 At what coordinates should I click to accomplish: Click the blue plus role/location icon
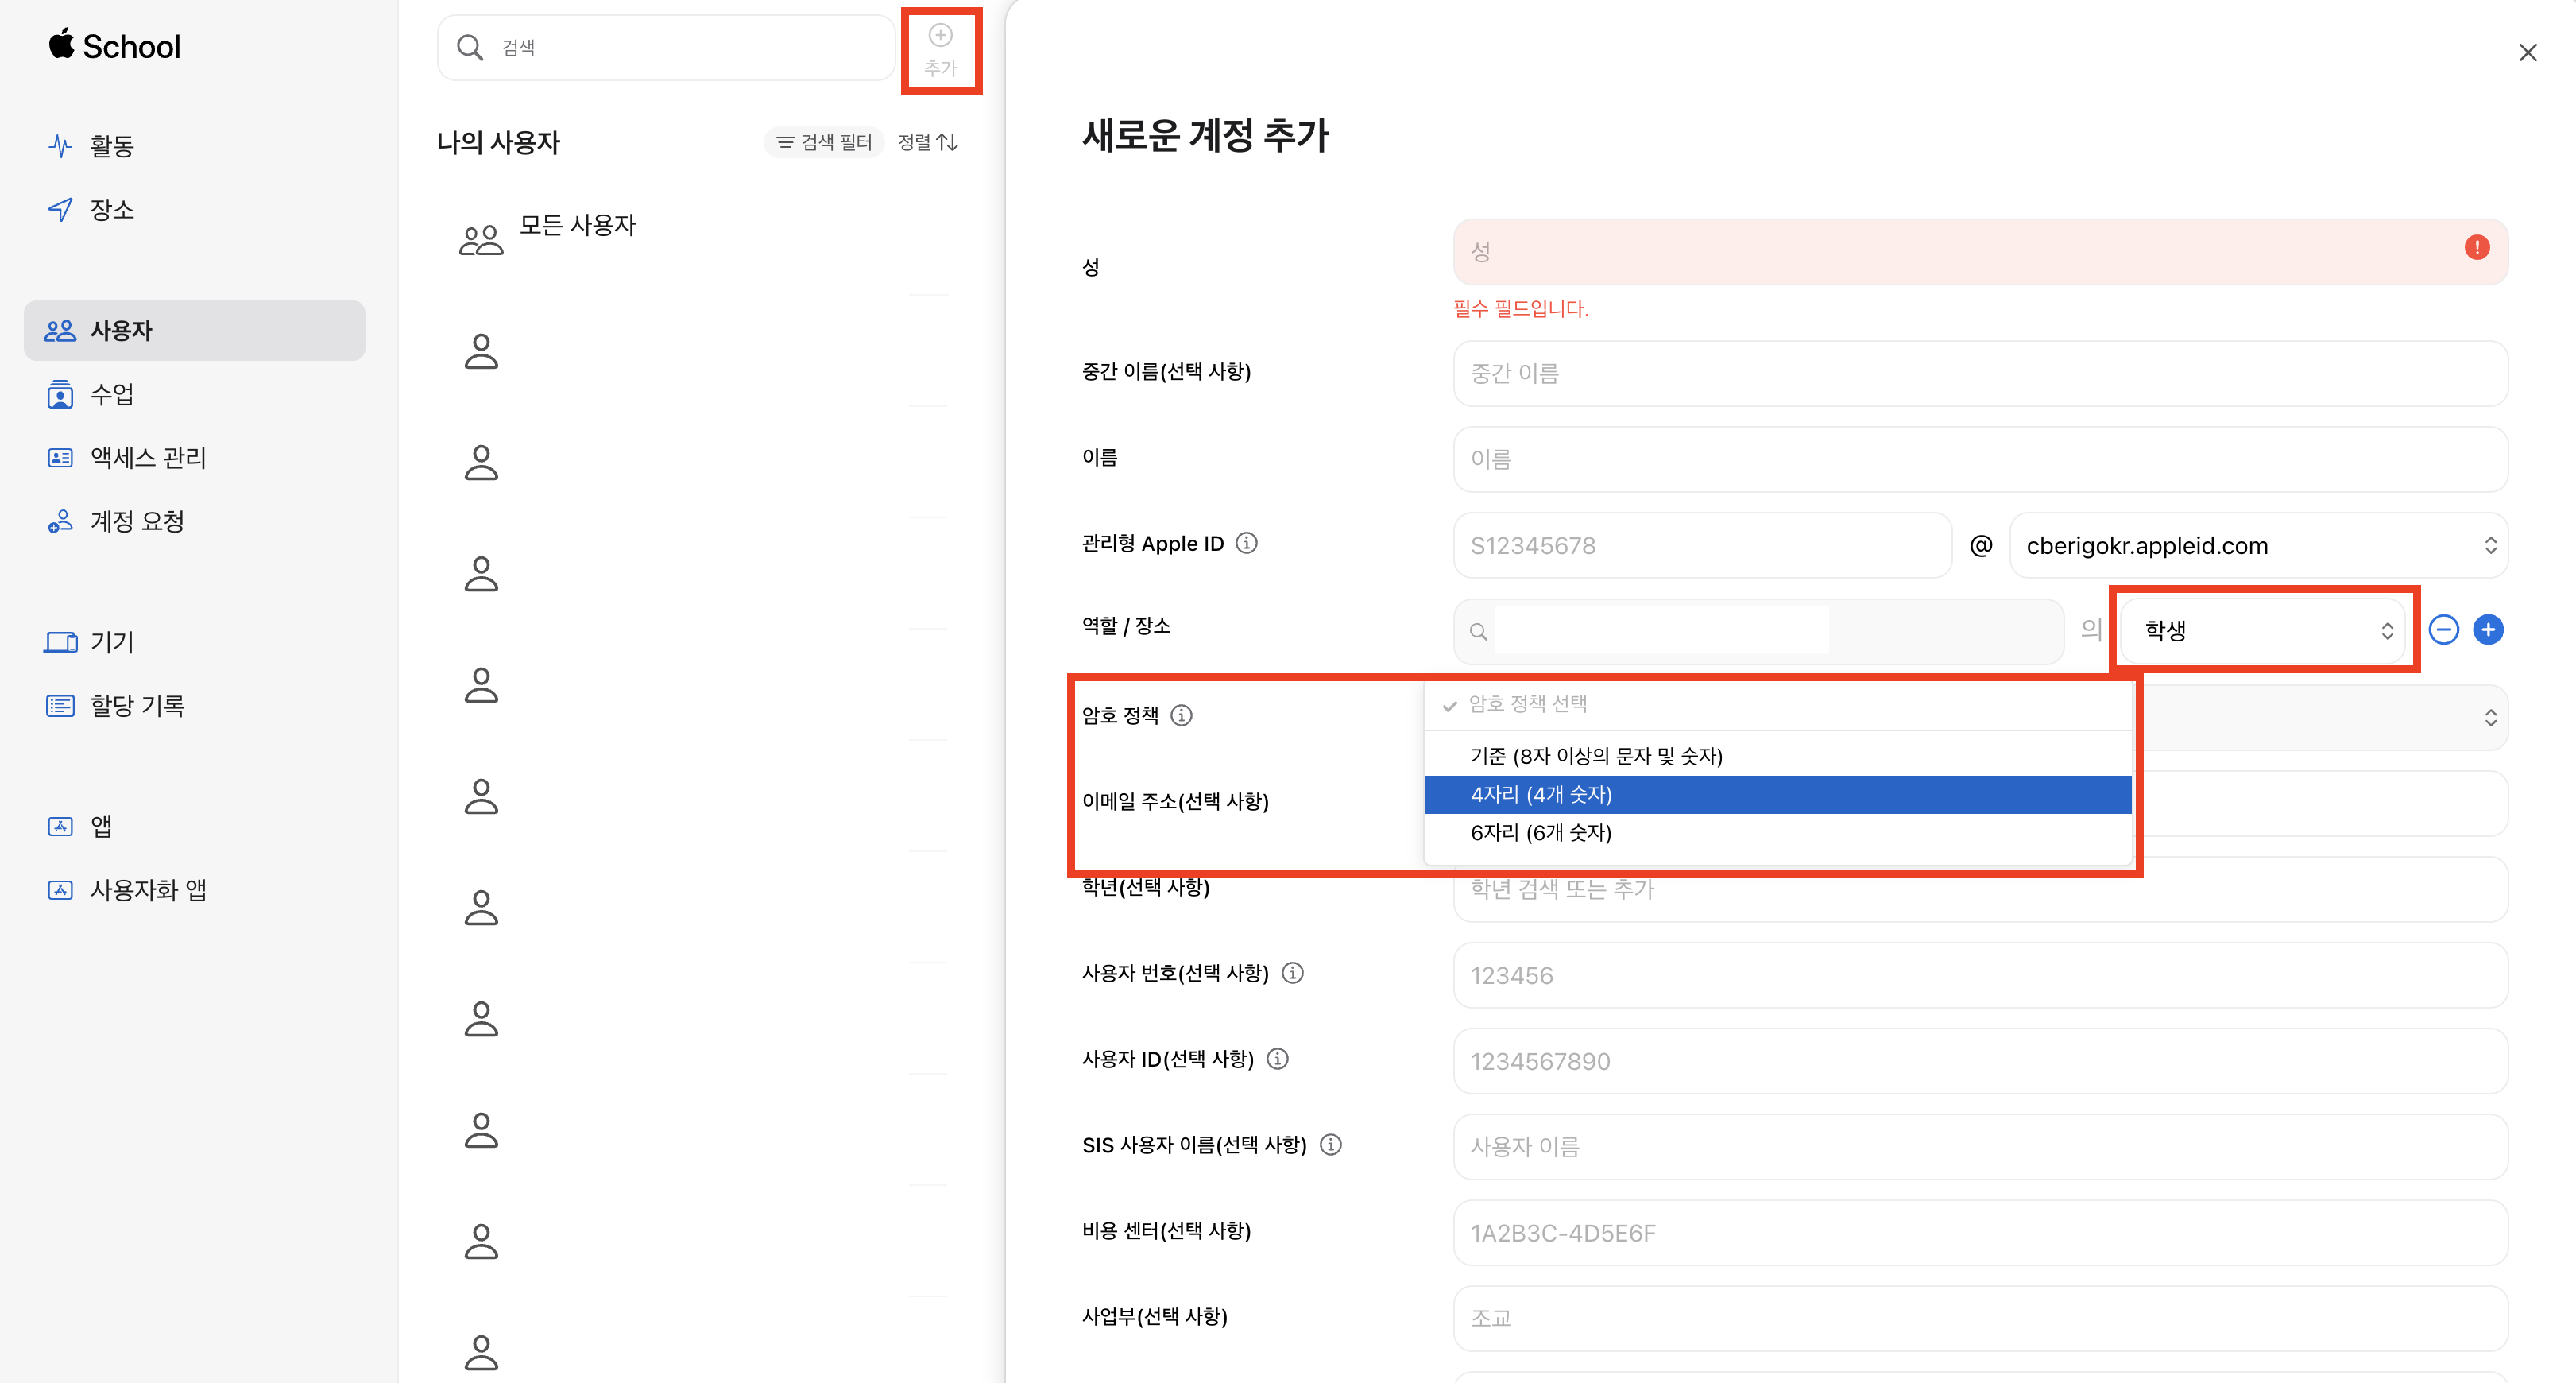(2488, 629)
